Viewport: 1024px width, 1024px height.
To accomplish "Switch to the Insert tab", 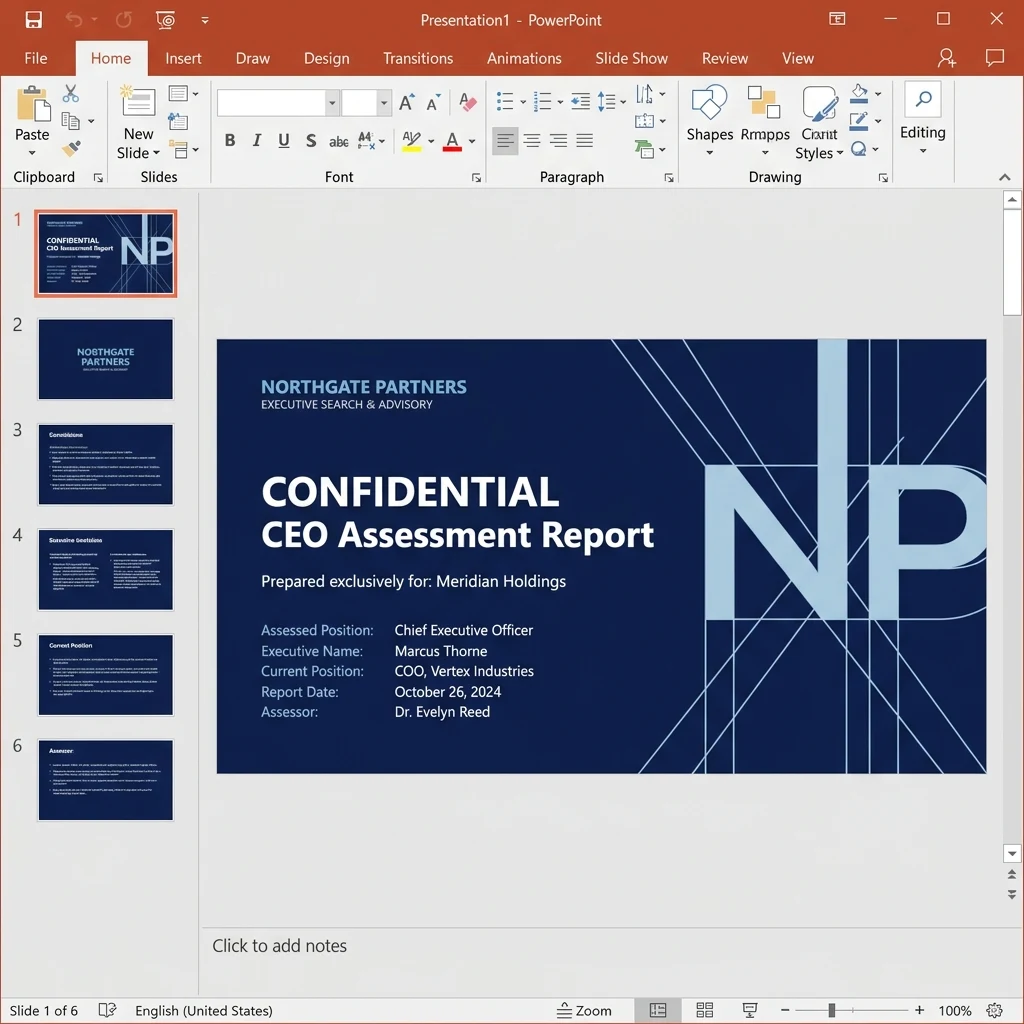I will pos(184,58).
